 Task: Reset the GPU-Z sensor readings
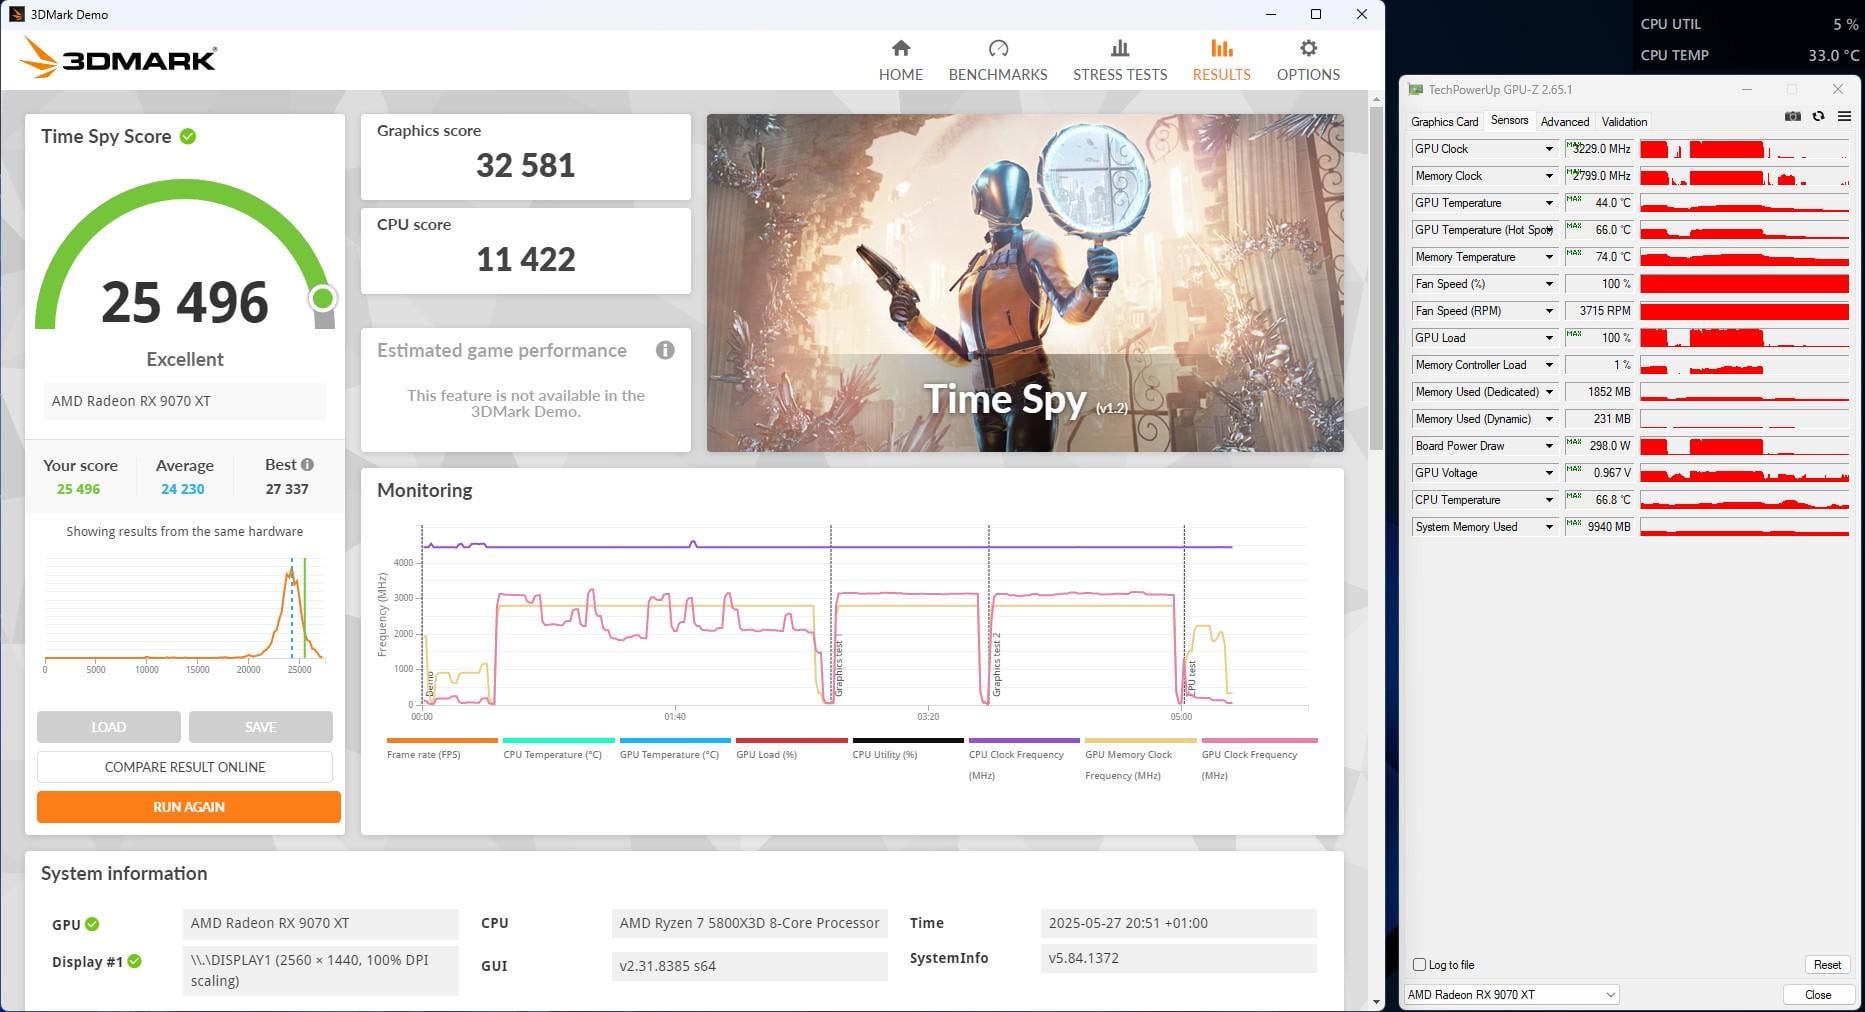(x=1827, y=965)
